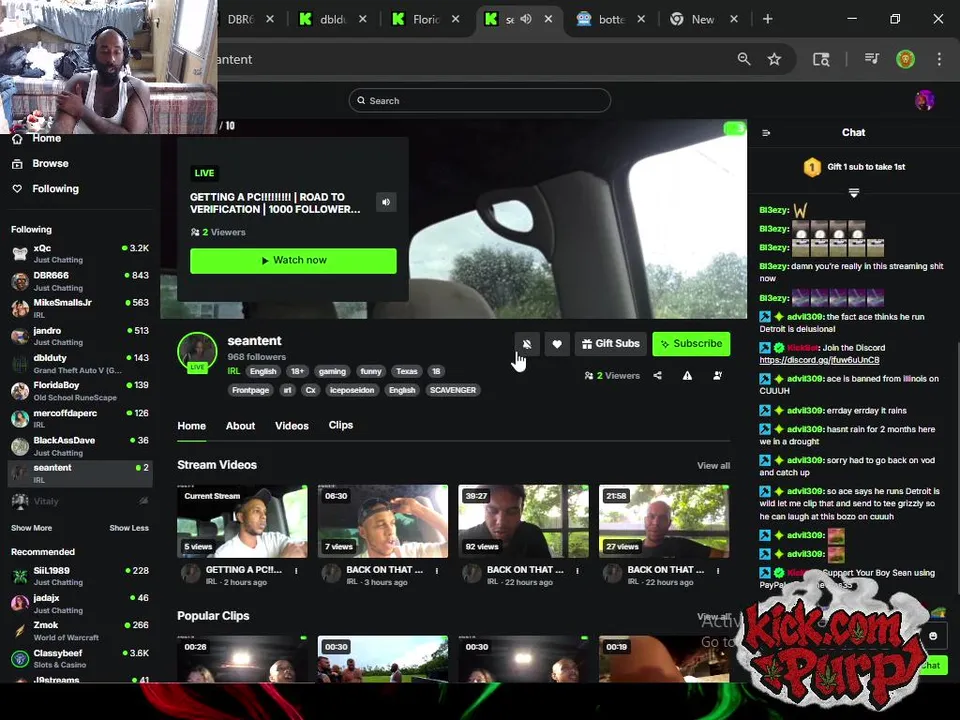Viewport: 960px width, 720px height.
Task: Open MikeSmallsJr channel in sidebar
Action: [80, 308]
